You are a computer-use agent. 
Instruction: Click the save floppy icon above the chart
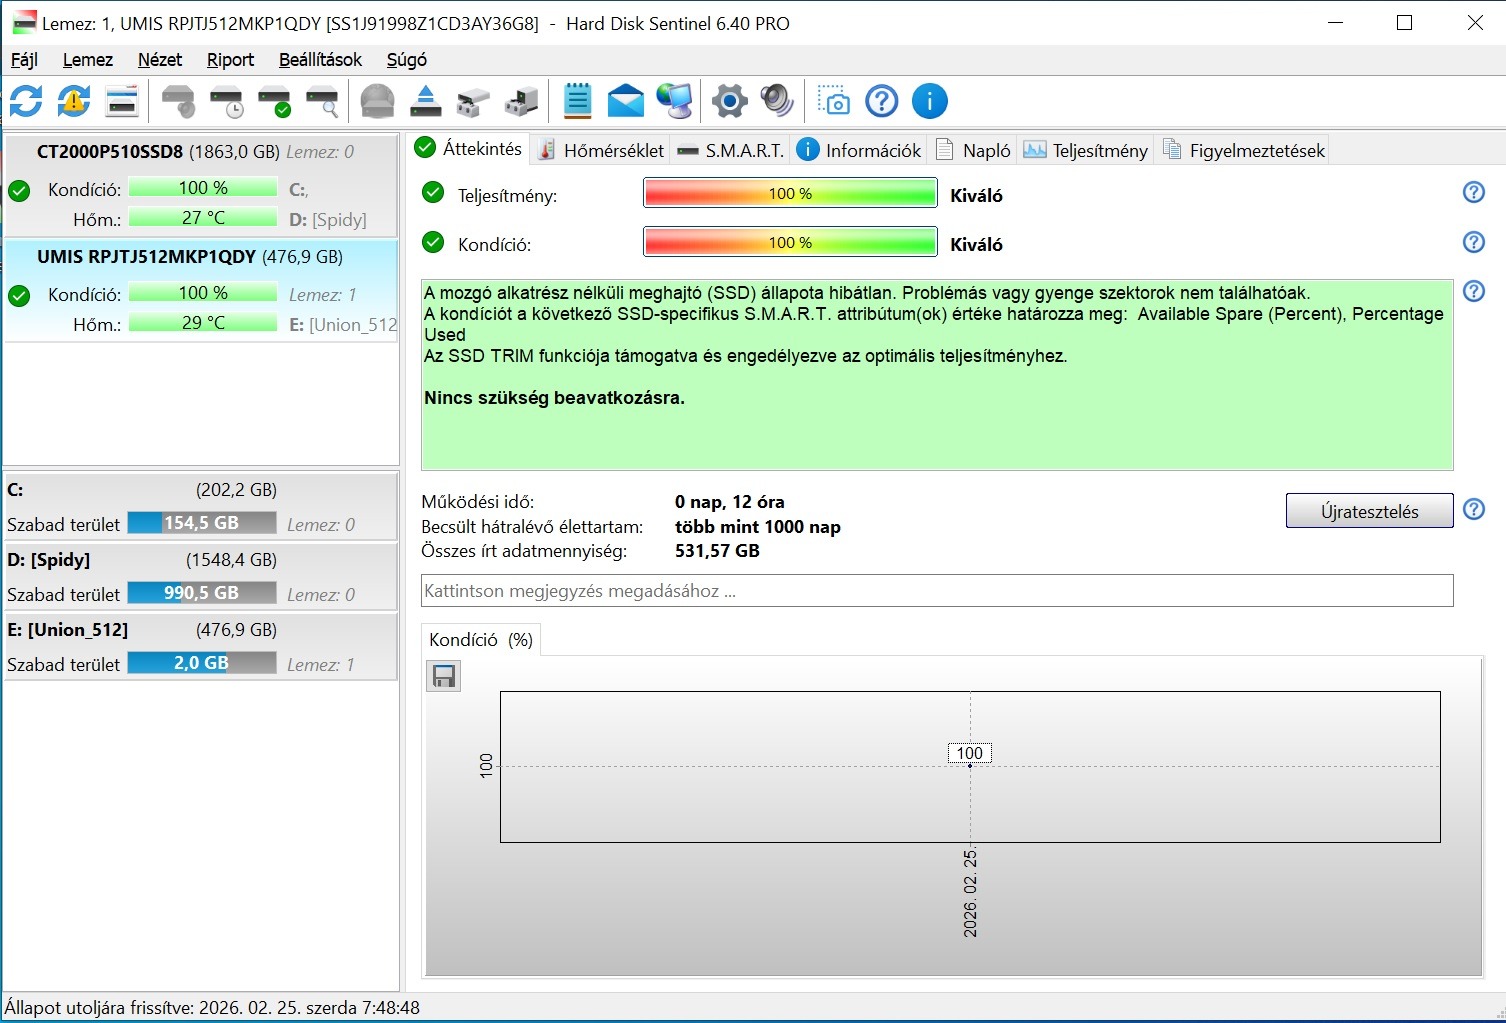[x=444, y=676]
